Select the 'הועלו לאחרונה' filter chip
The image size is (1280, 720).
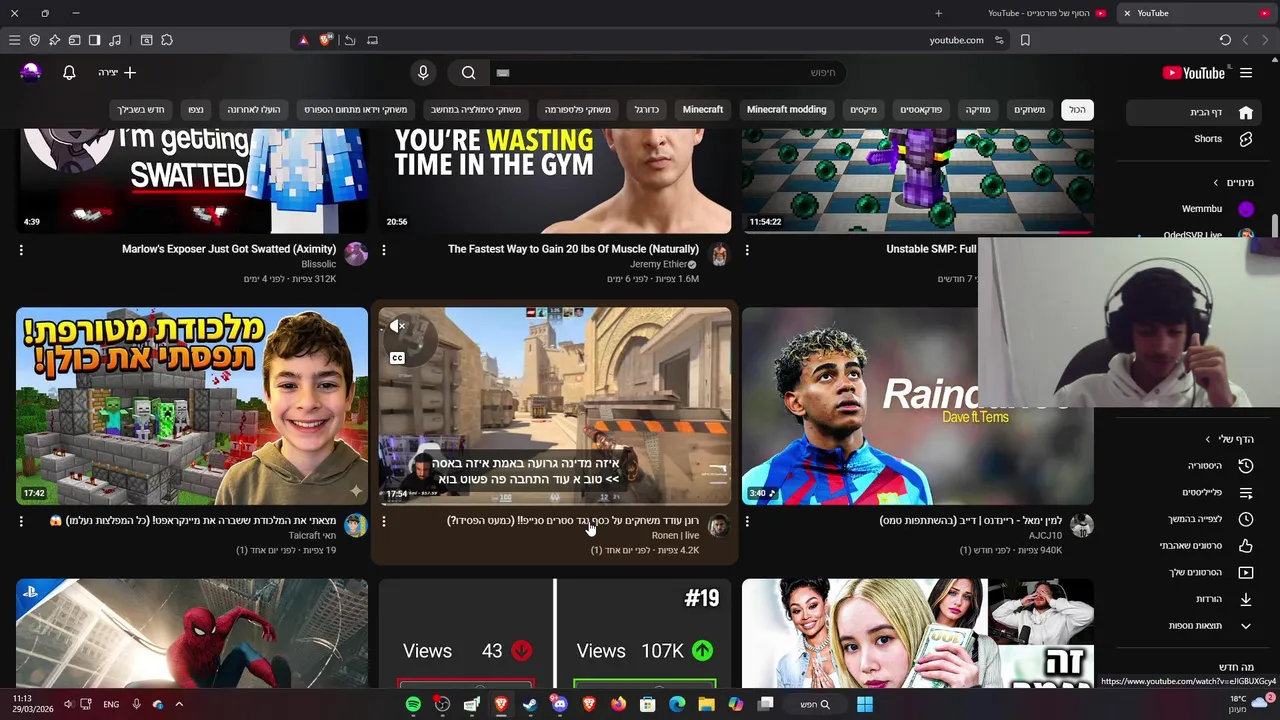coord(254,109)
